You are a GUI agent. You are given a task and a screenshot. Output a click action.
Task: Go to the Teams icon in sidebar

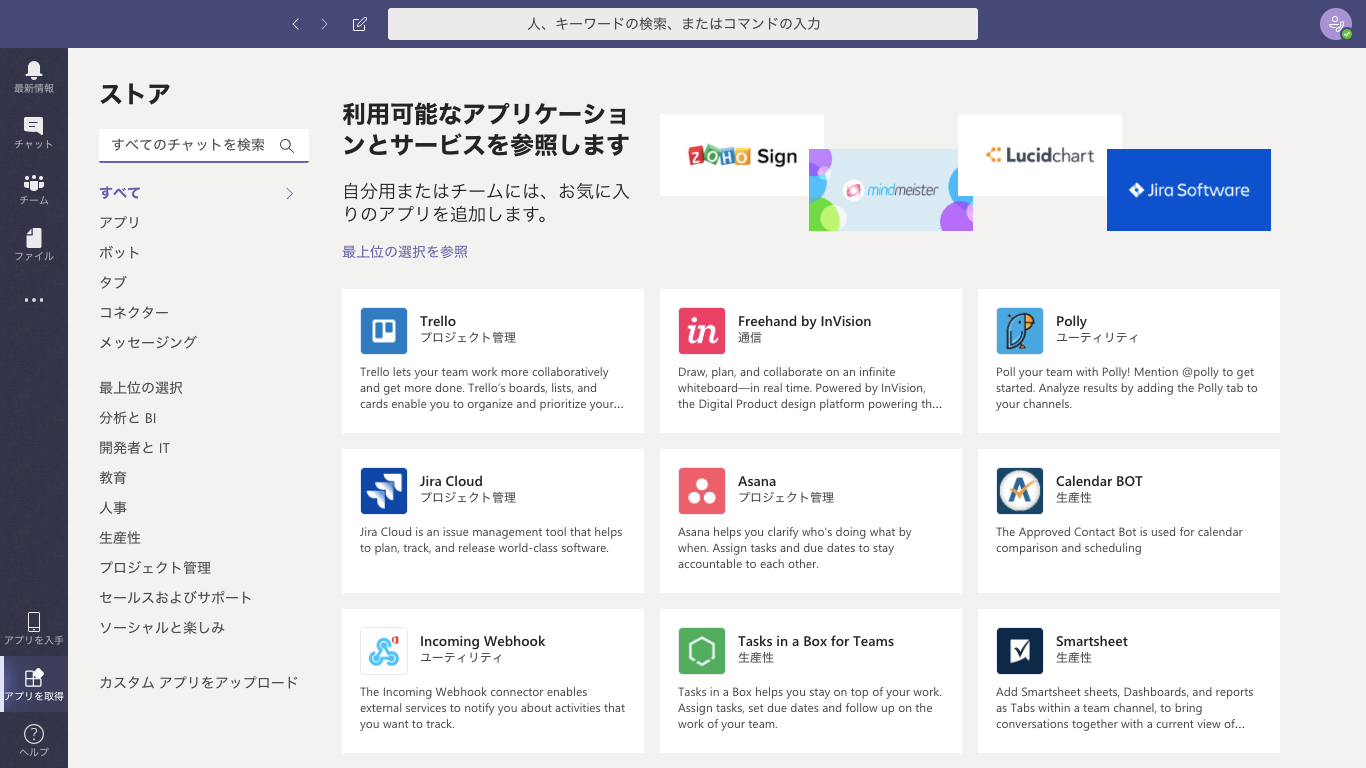[x=34, y=184]
